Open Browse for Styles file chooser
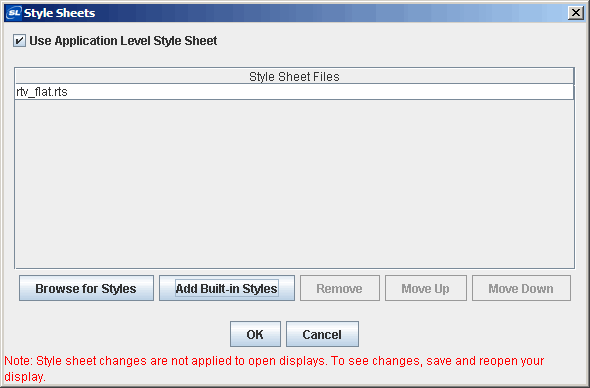The height and width of the screenshot is (388, 590). pyautogui.click(x=86, y=288)
